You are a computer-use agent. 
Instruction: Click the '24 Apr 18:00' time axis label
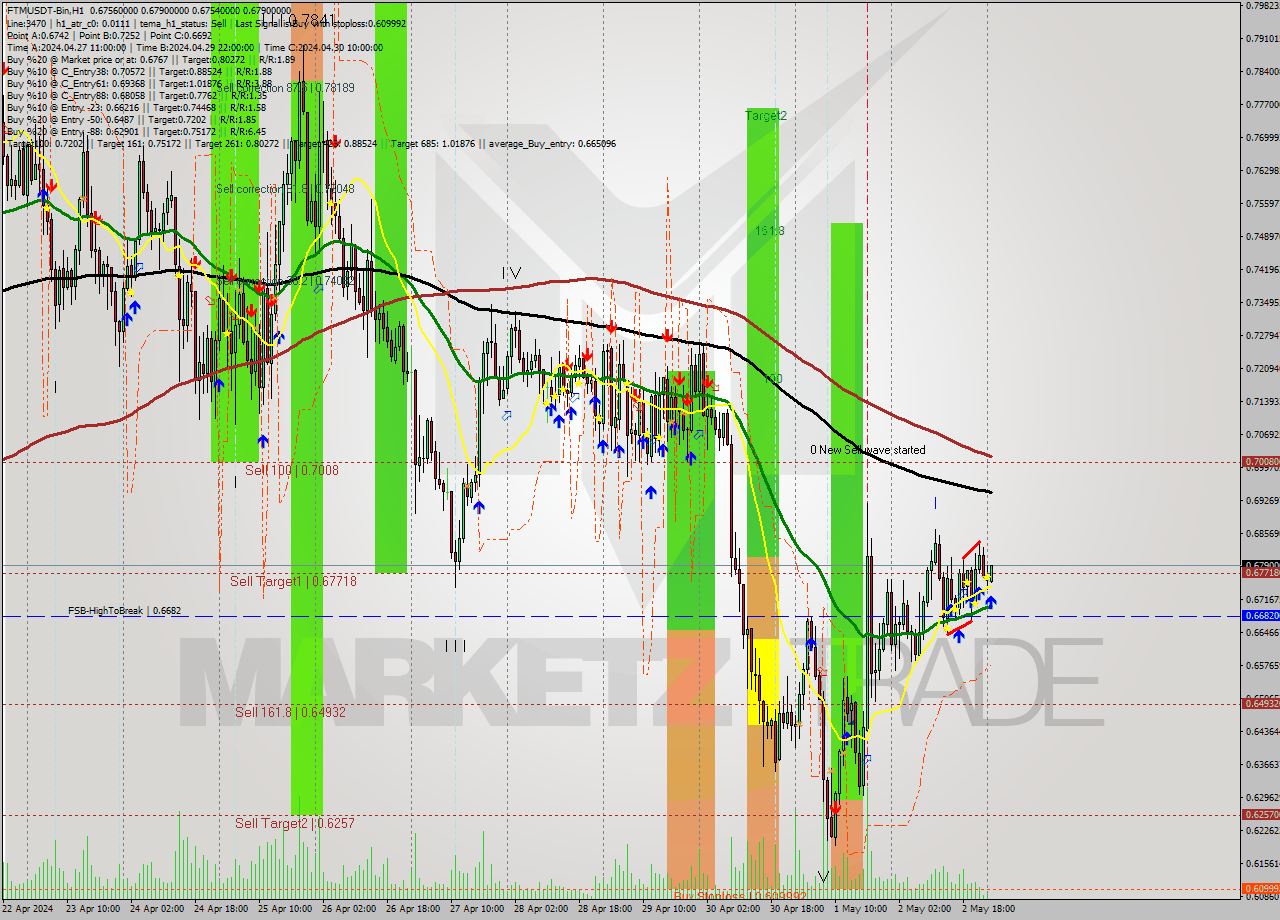tap(221, 910)
